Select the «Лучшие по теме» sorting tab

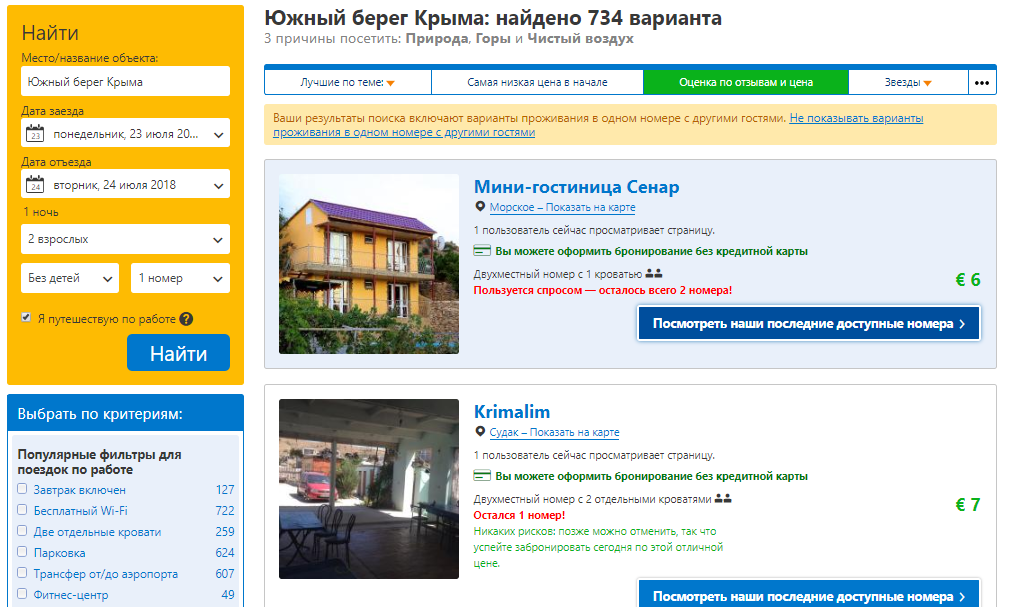(x=346, y=80)
